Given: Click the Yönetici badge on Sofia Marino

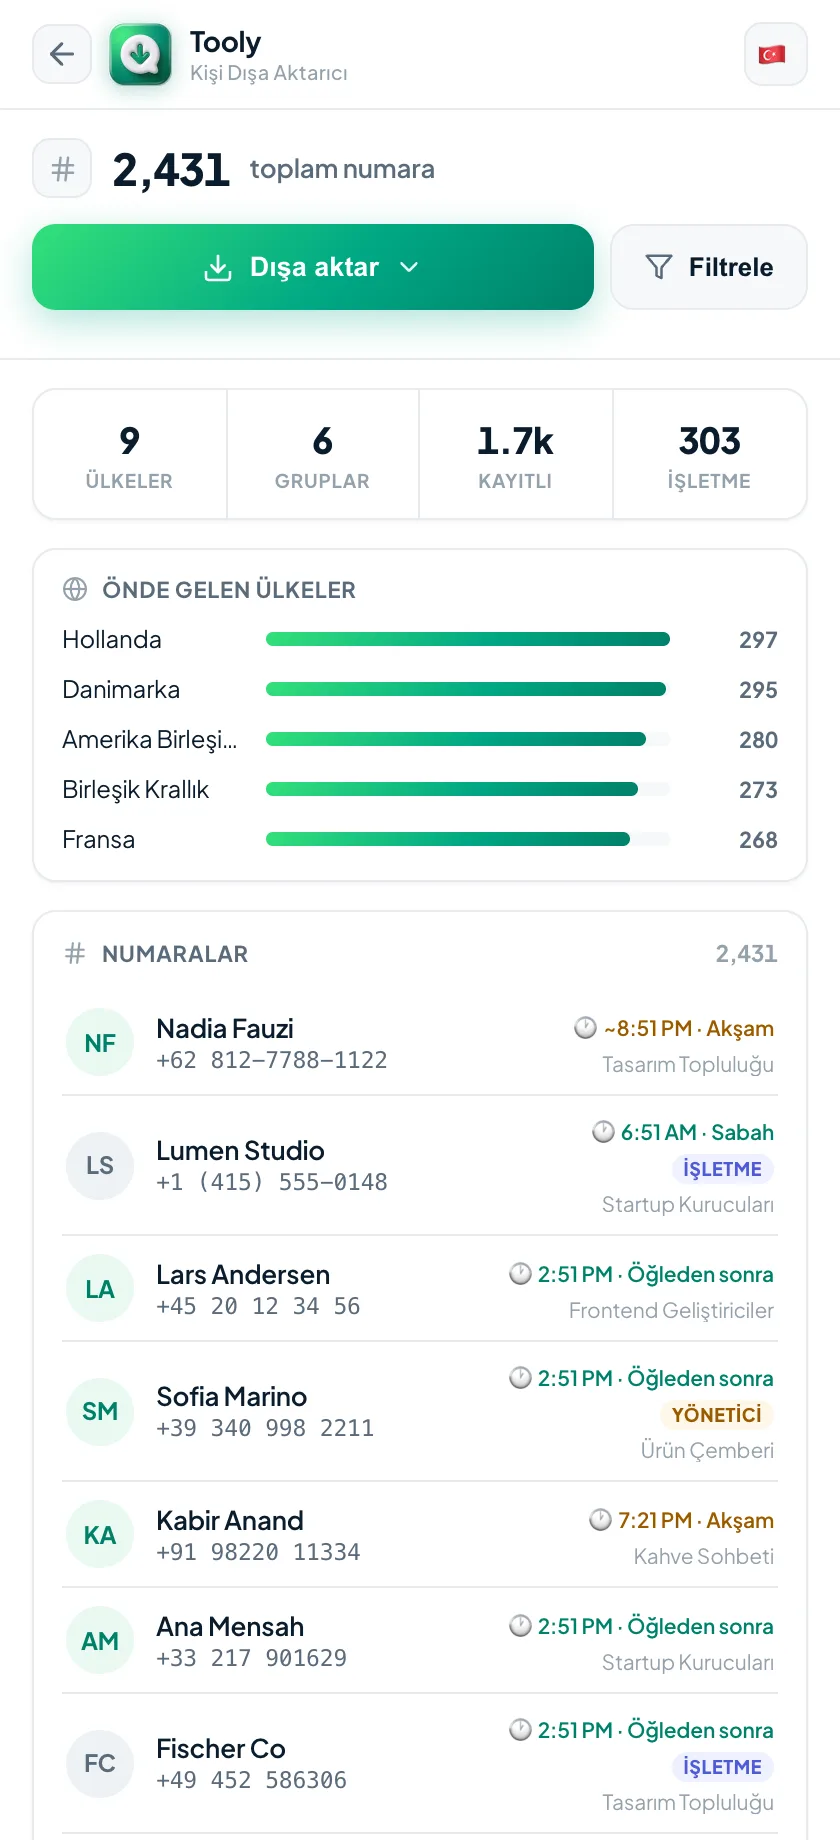Looking at the screenshot, I should click(716, 1415).
